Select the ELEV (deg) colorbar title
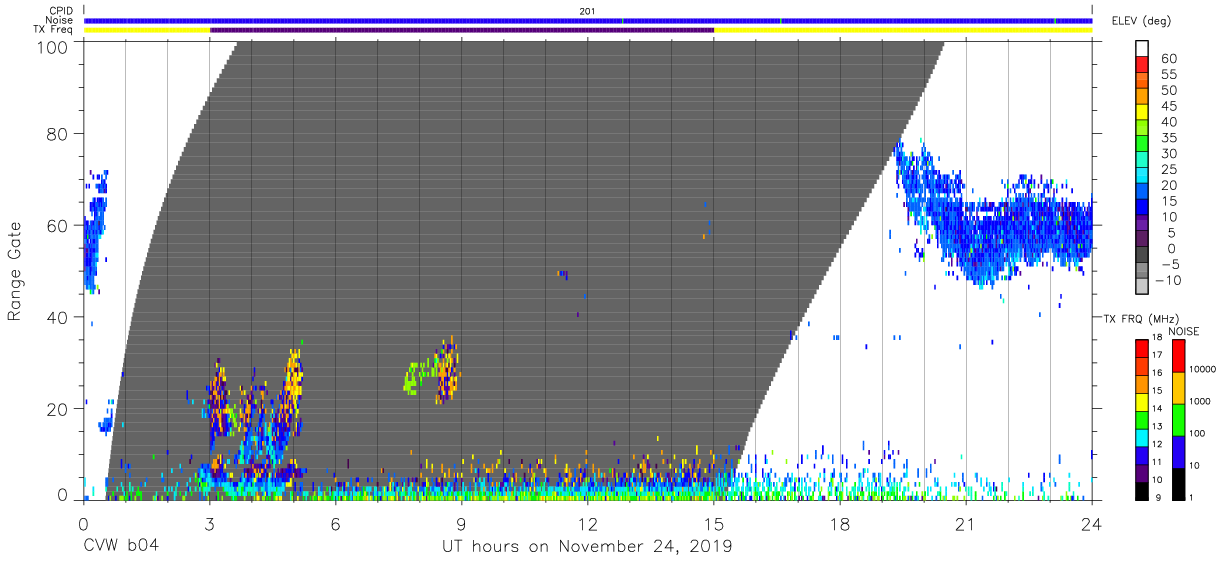 pos(1141,21)
